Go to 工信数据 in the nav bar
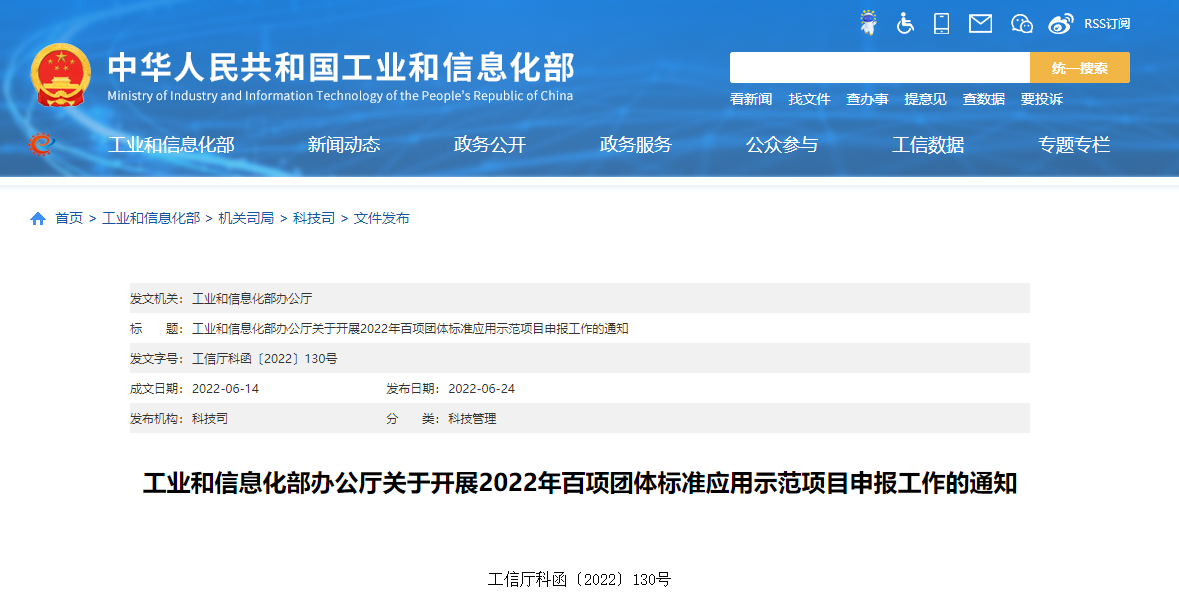Screen dimensions: 1179x608 [x=928, y=145]
